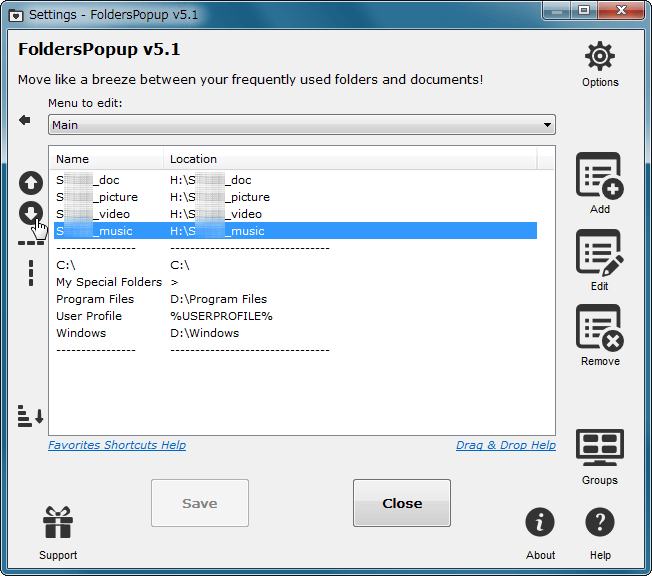Click the D:\Windows location cell
This screenshot has height=576, width=652.
pyautogui.click(x=205, y=333)
